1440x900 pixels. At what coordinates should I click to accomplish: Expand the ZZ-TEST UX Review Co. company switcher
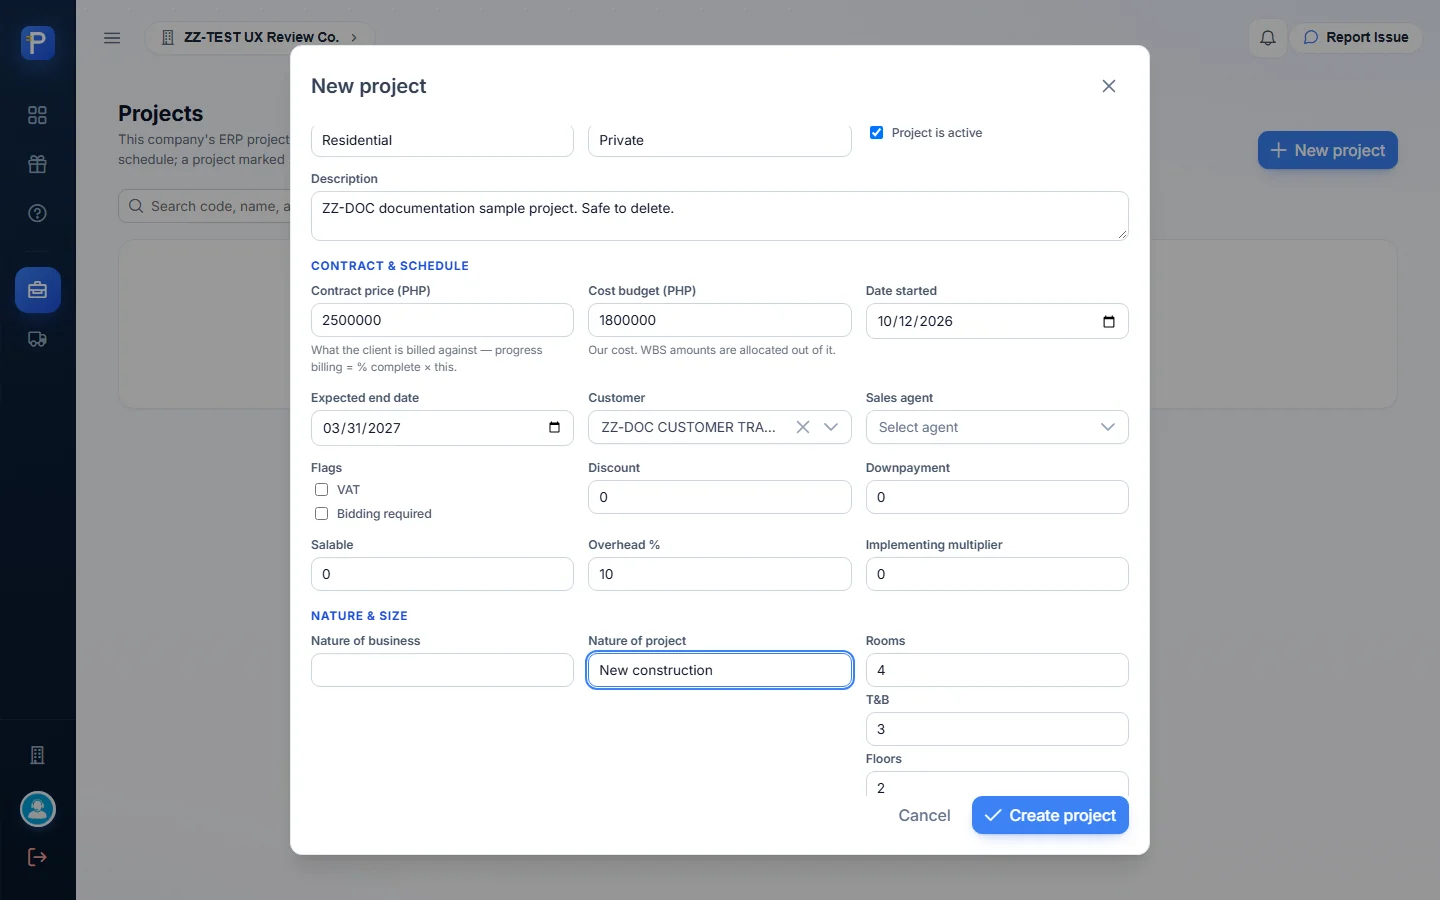260,38
